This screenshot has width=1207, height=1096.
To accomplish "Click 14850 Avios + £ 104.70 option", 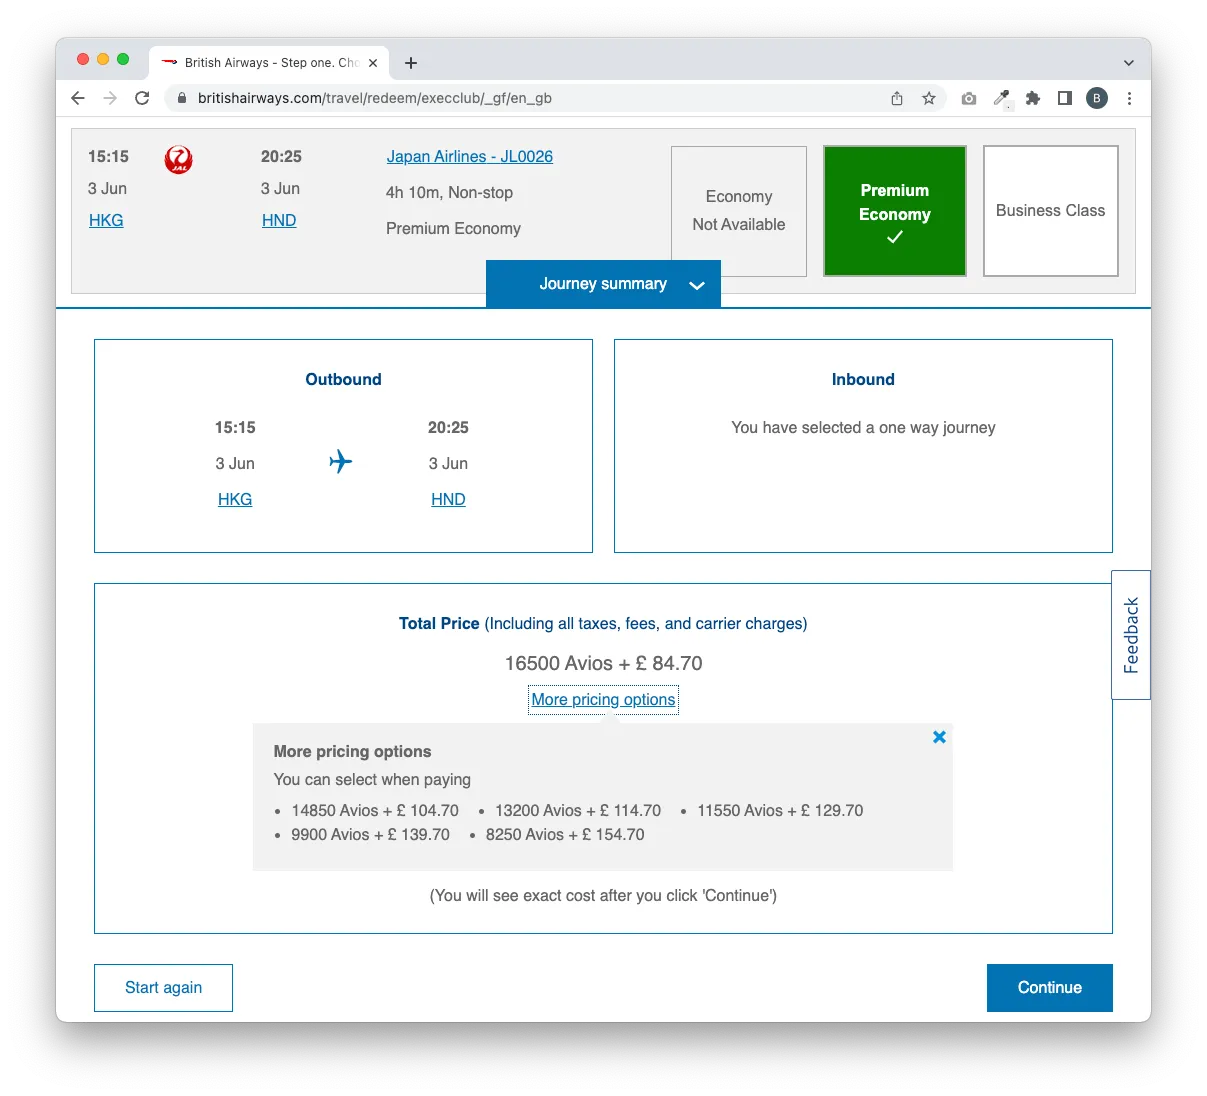I will [375, 810].
